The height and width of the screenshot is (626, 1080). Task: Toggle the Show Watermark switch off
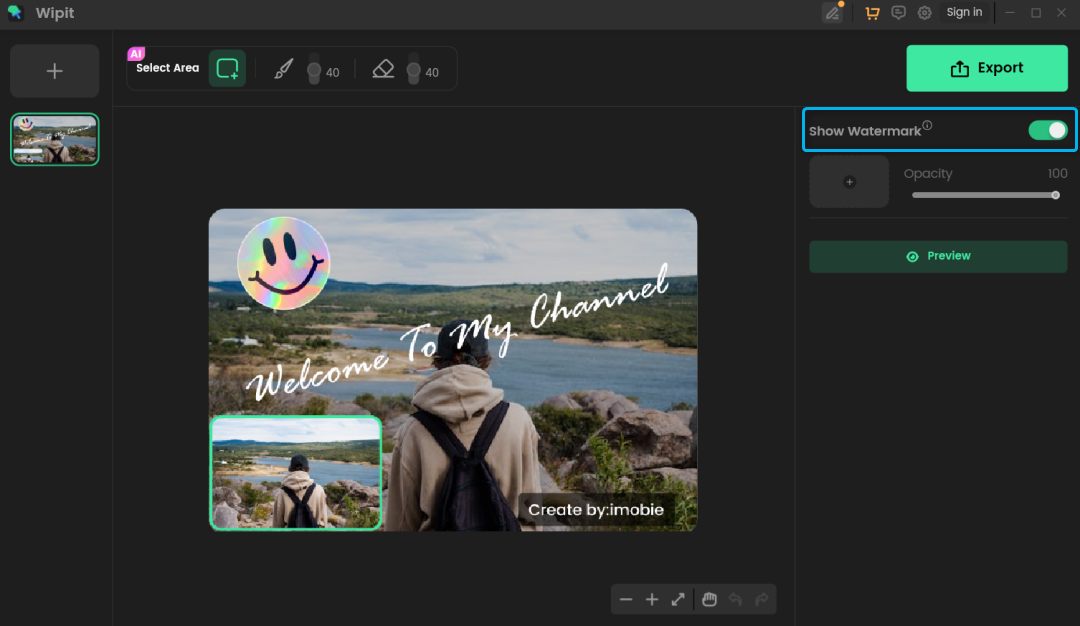pos(1047,130)
